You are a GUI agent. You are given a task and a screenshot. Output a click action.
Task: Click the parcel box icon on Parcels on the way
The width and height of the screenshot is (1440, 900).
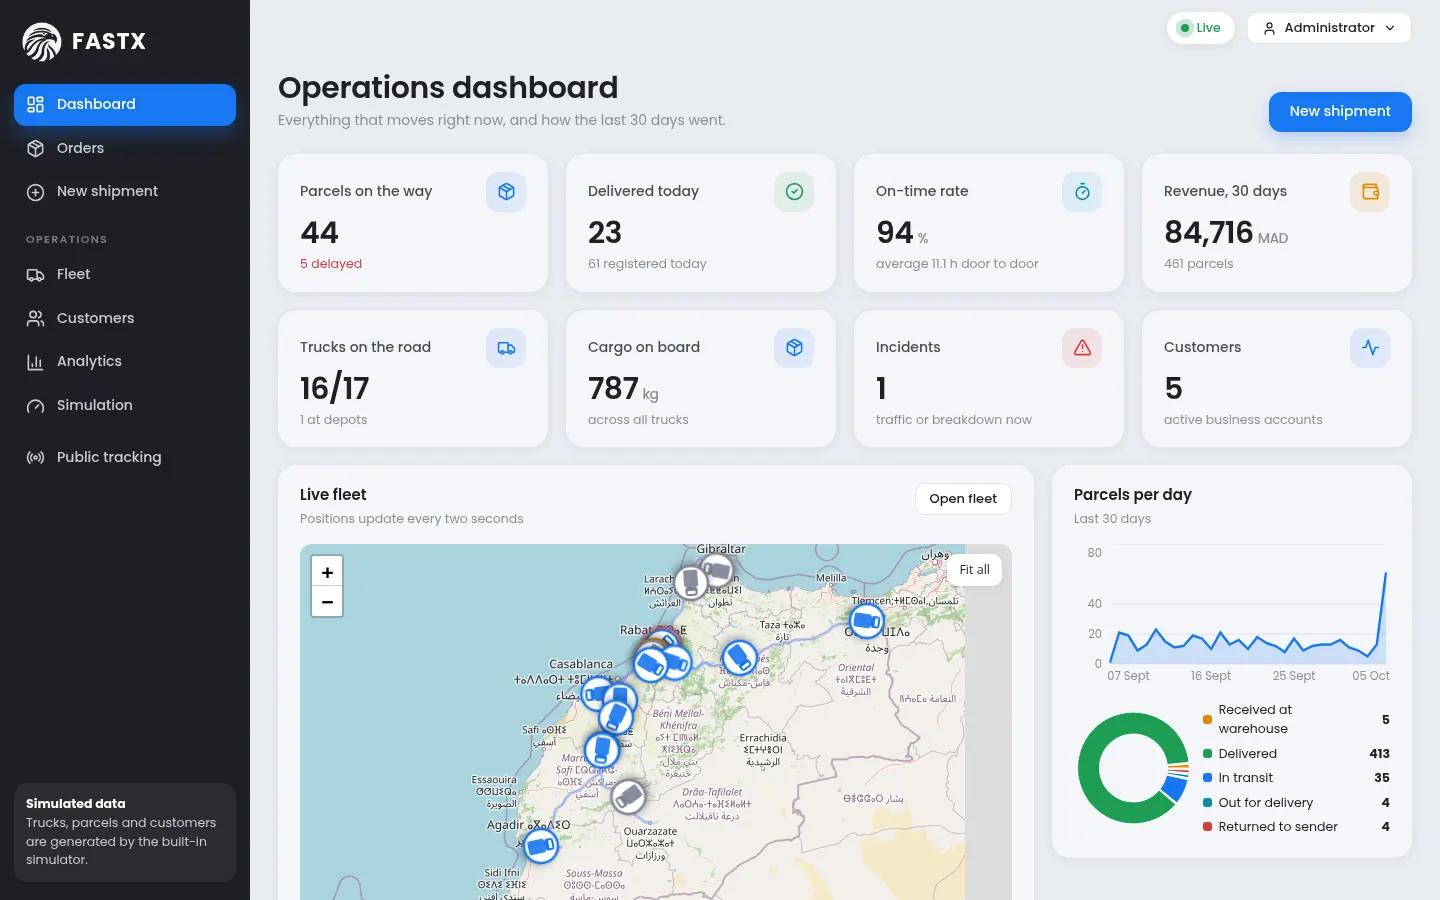(506, 192)
